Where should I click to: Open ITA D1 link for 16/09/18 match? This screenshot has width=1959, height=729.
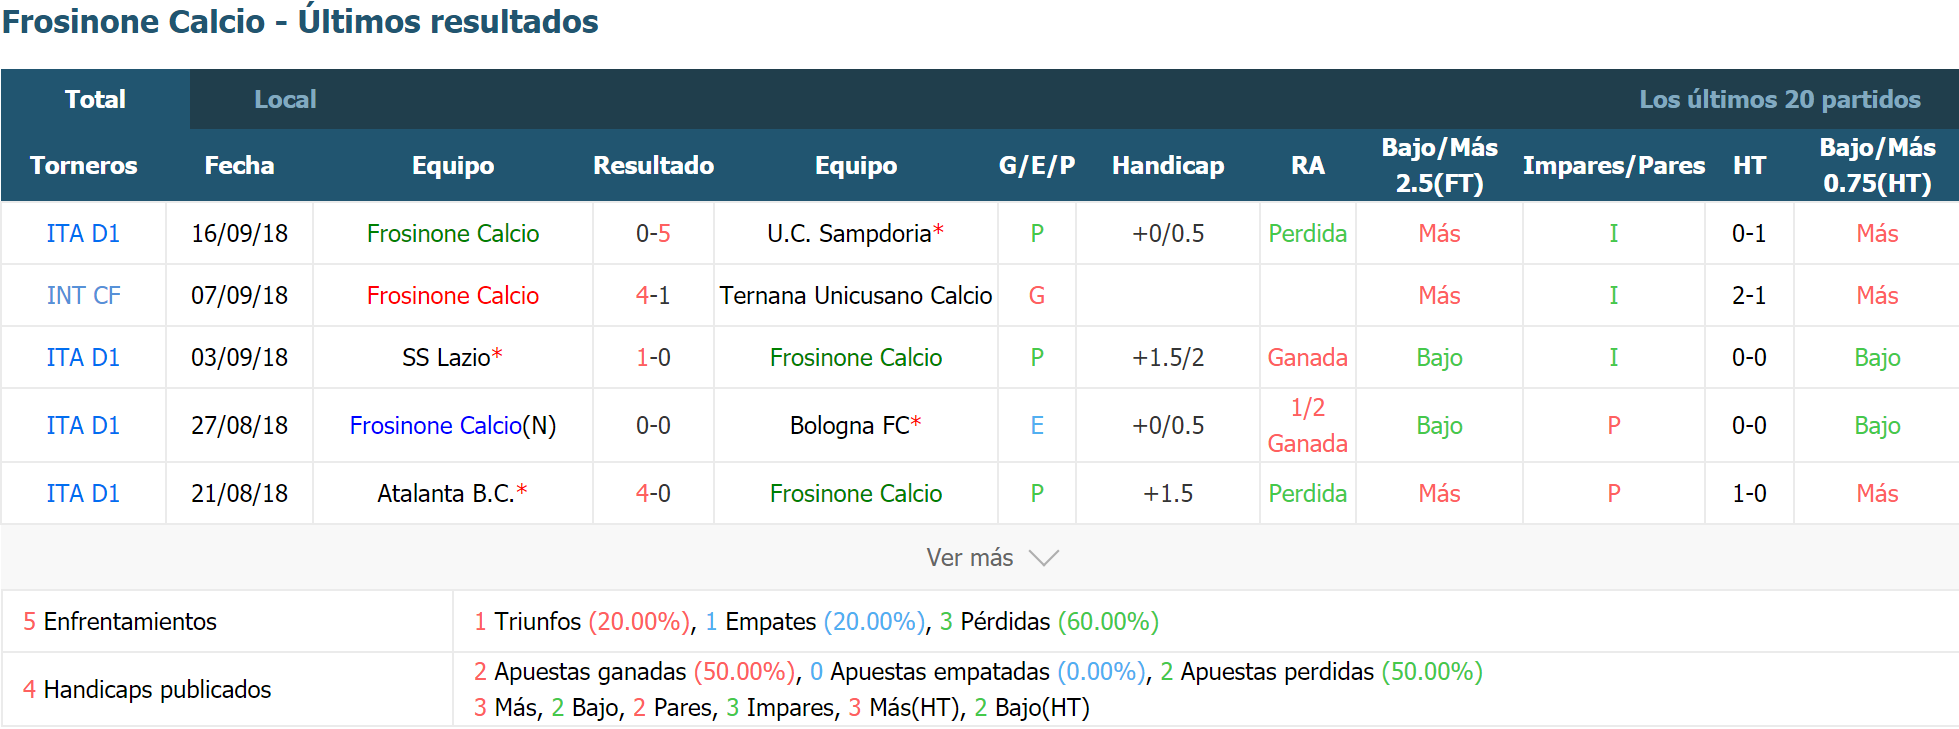tap(83, 233)
